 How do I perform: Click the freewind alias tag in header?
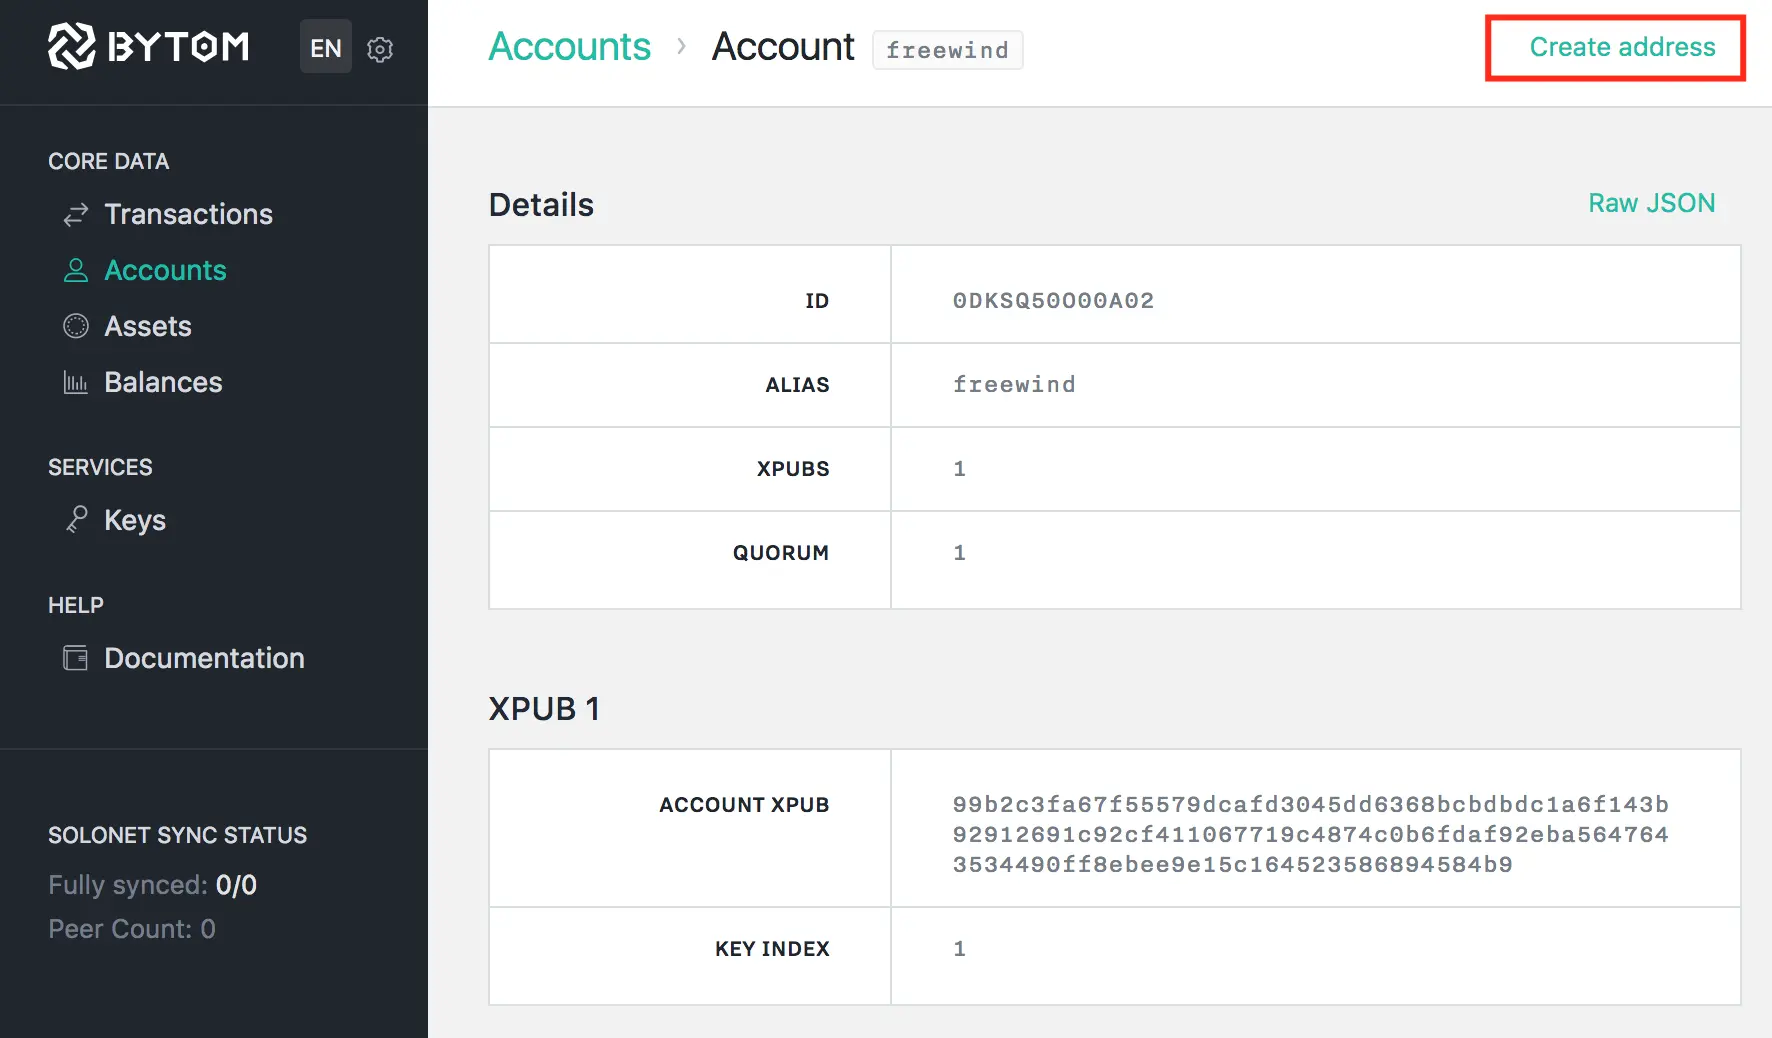(x=947, y=50)
